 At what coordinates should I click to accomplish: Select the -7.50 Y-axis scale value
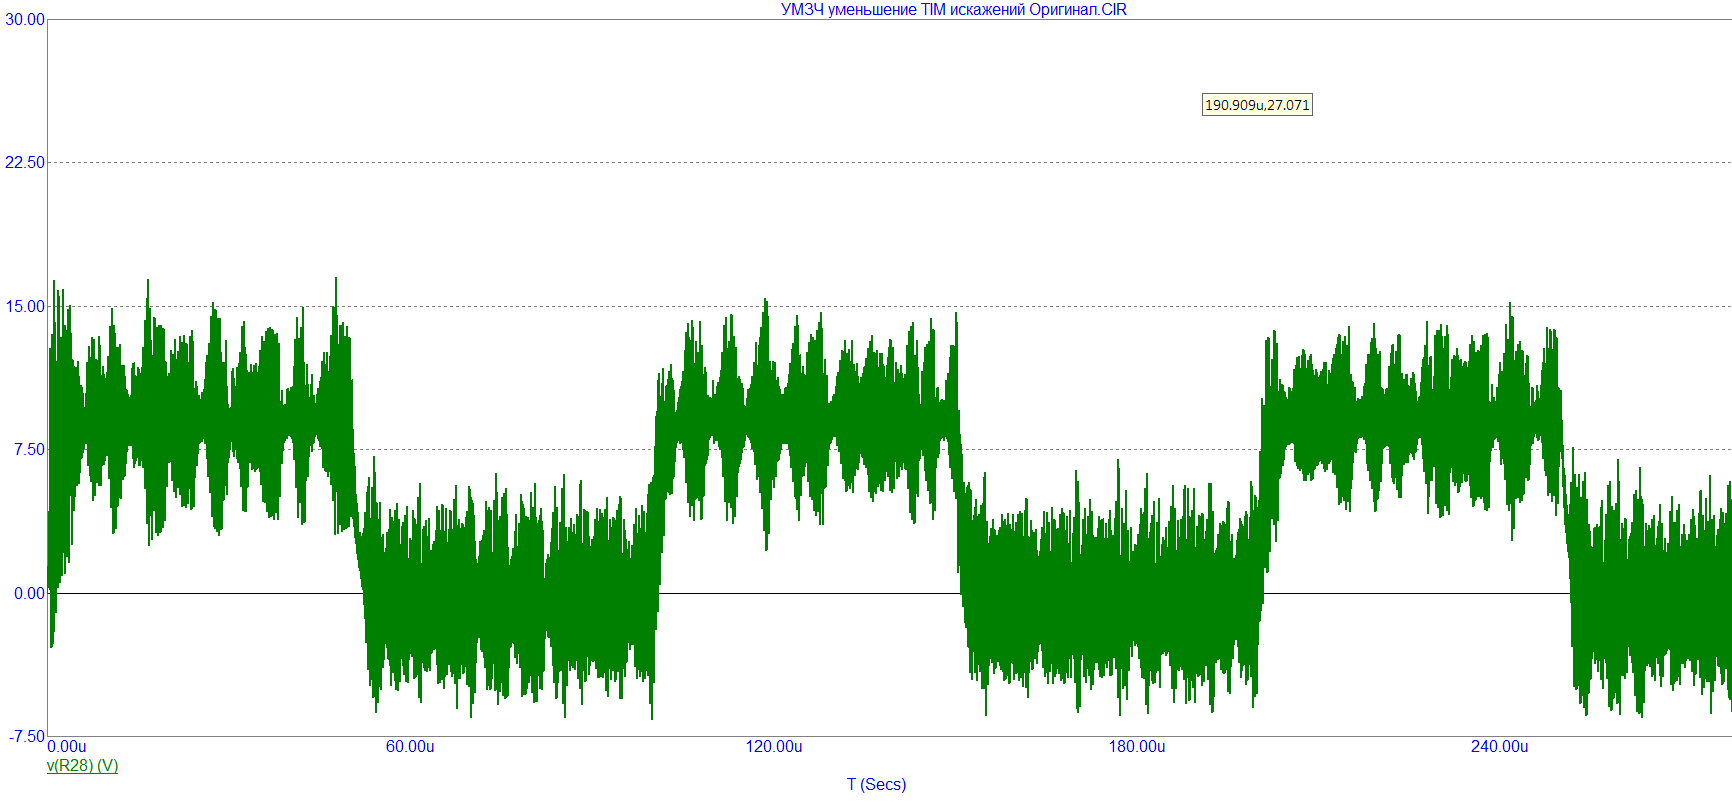27,736
